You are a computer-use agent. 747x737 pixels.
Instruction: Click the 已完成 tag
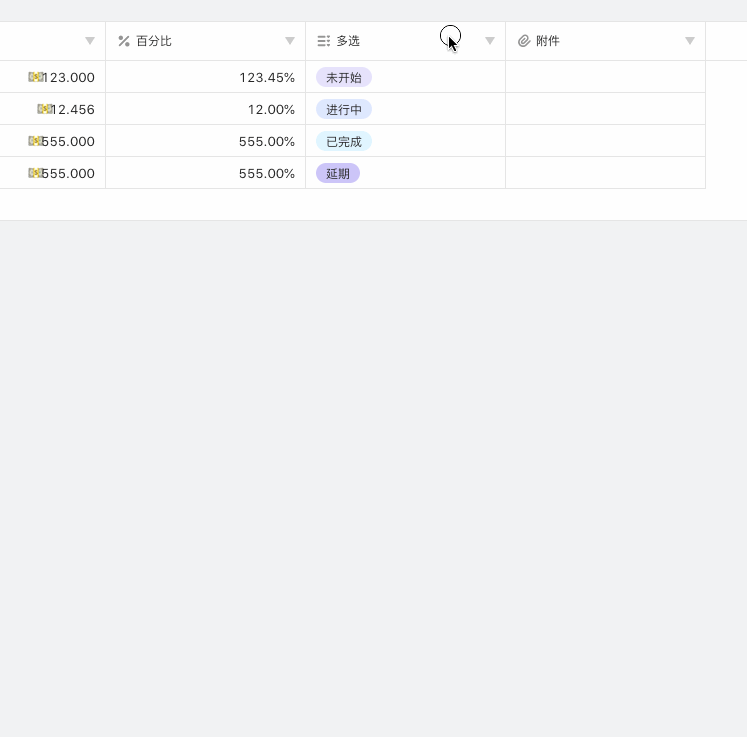(344, 141)
